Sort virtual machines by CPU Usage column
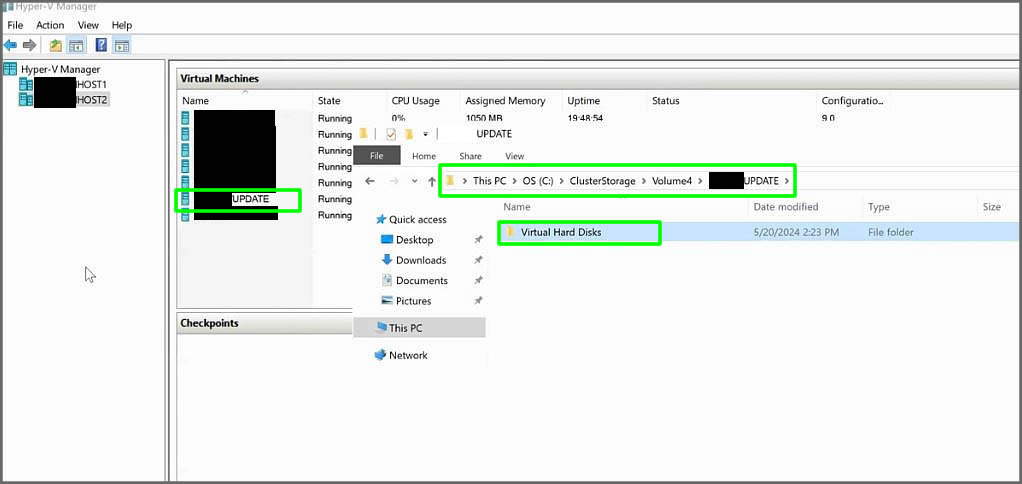 (x=415, y=101)
